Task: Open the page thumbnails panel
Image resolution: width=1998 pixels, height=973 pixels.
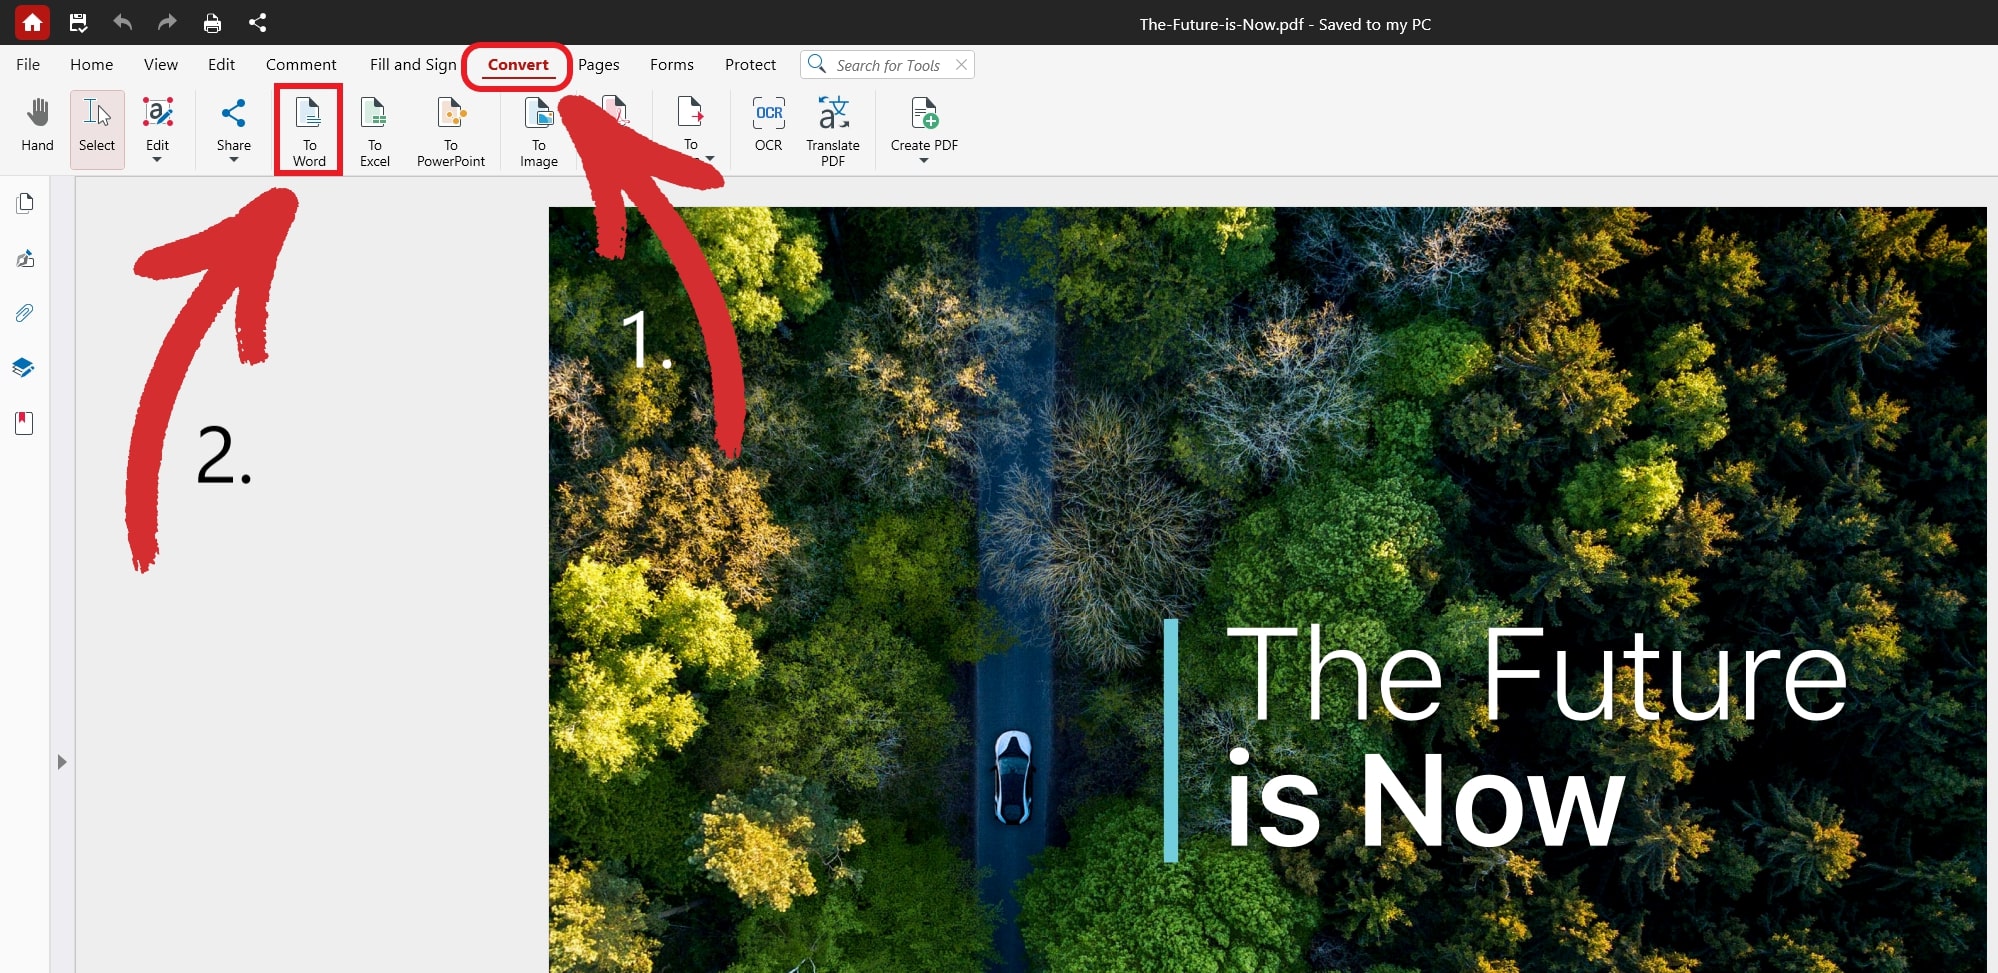Action: (24, 203)
